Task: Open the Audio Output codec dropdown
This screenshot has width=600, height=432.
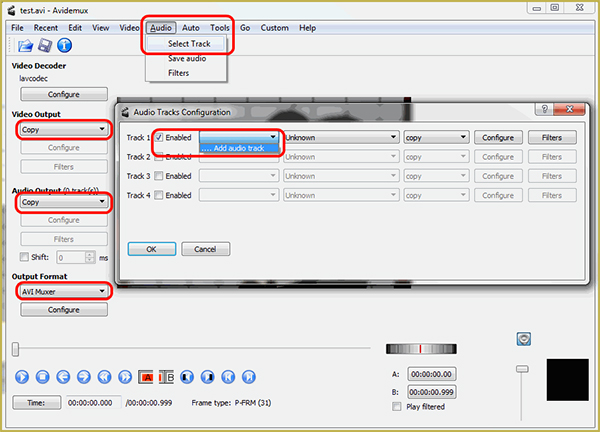Action: click(x=64, y=202)
